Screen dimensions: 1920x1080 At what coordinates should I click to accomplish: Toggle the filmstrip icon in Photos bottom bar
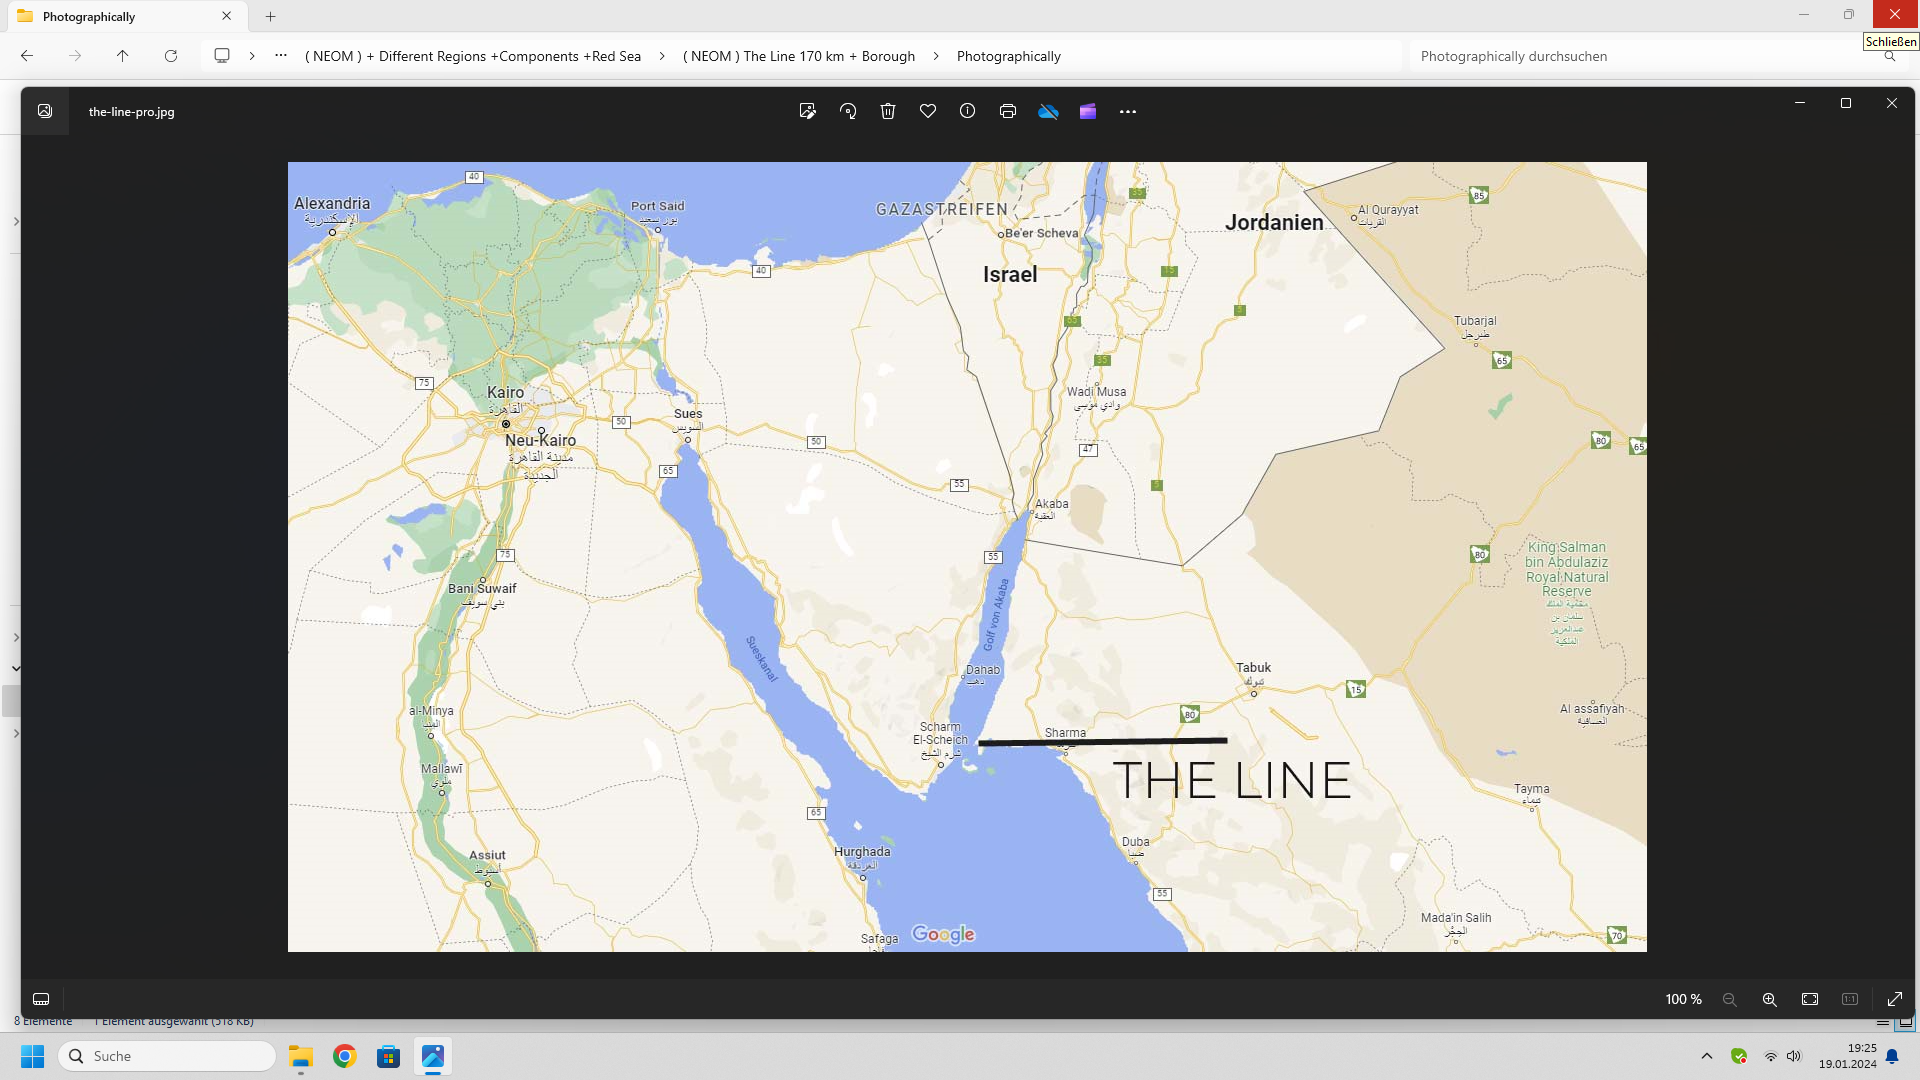tap(41, 999)
